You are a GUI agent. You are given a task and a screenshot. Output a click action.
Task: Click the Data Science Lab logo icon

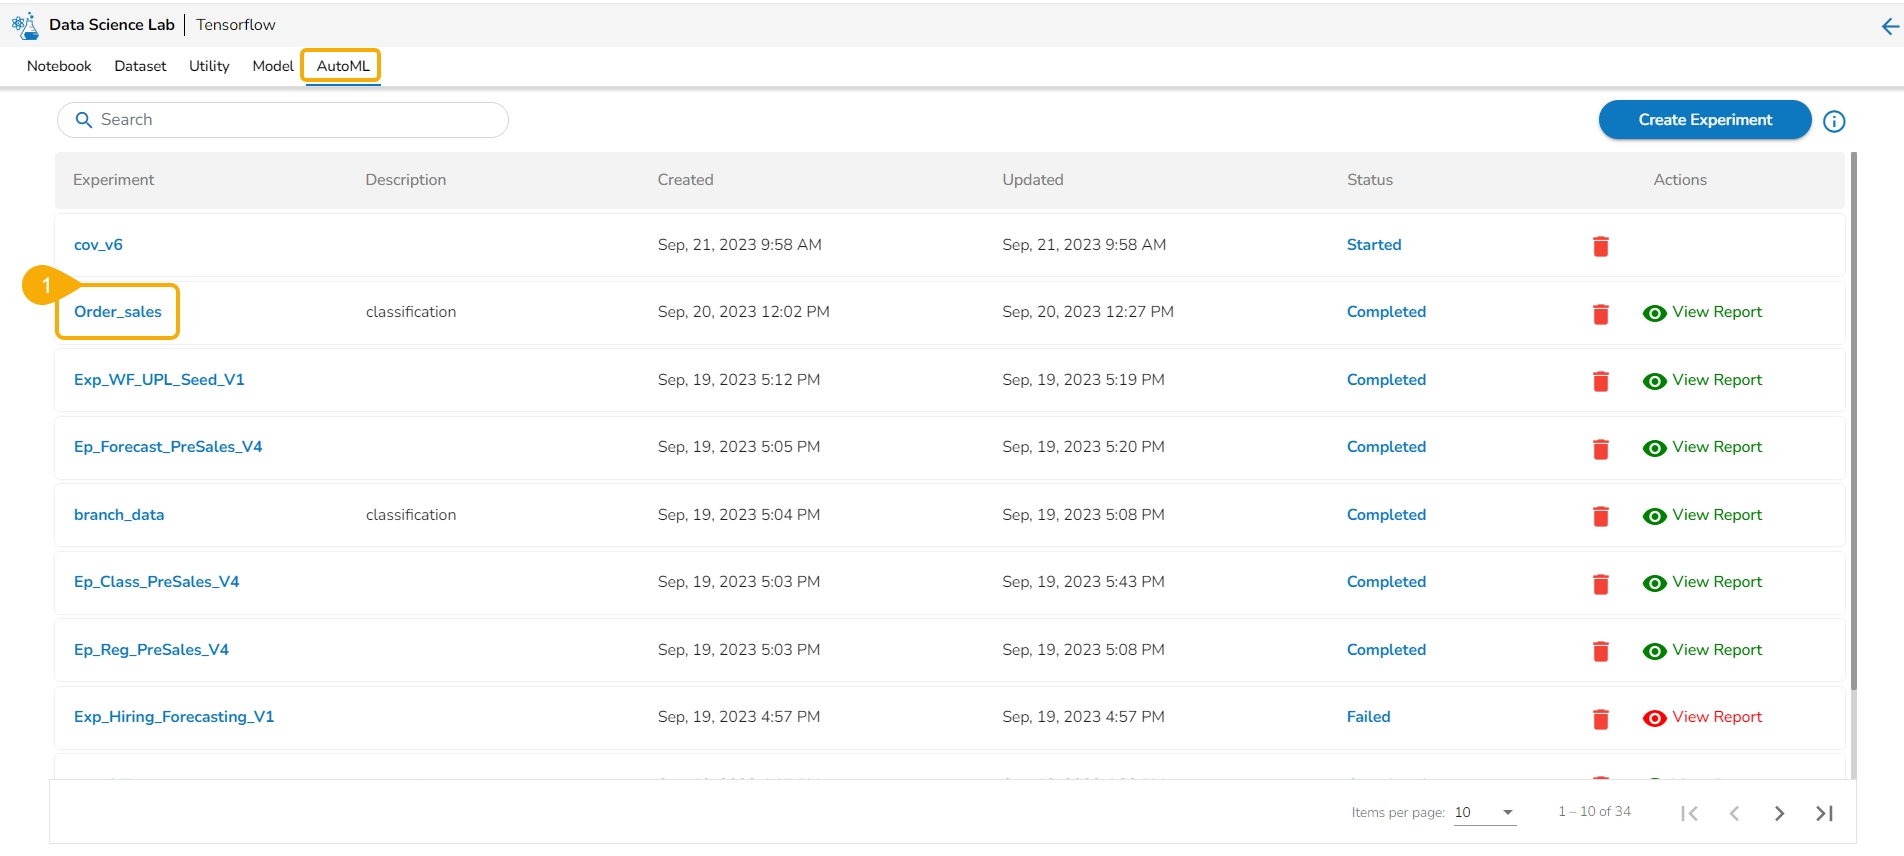(x=25, y=25)
